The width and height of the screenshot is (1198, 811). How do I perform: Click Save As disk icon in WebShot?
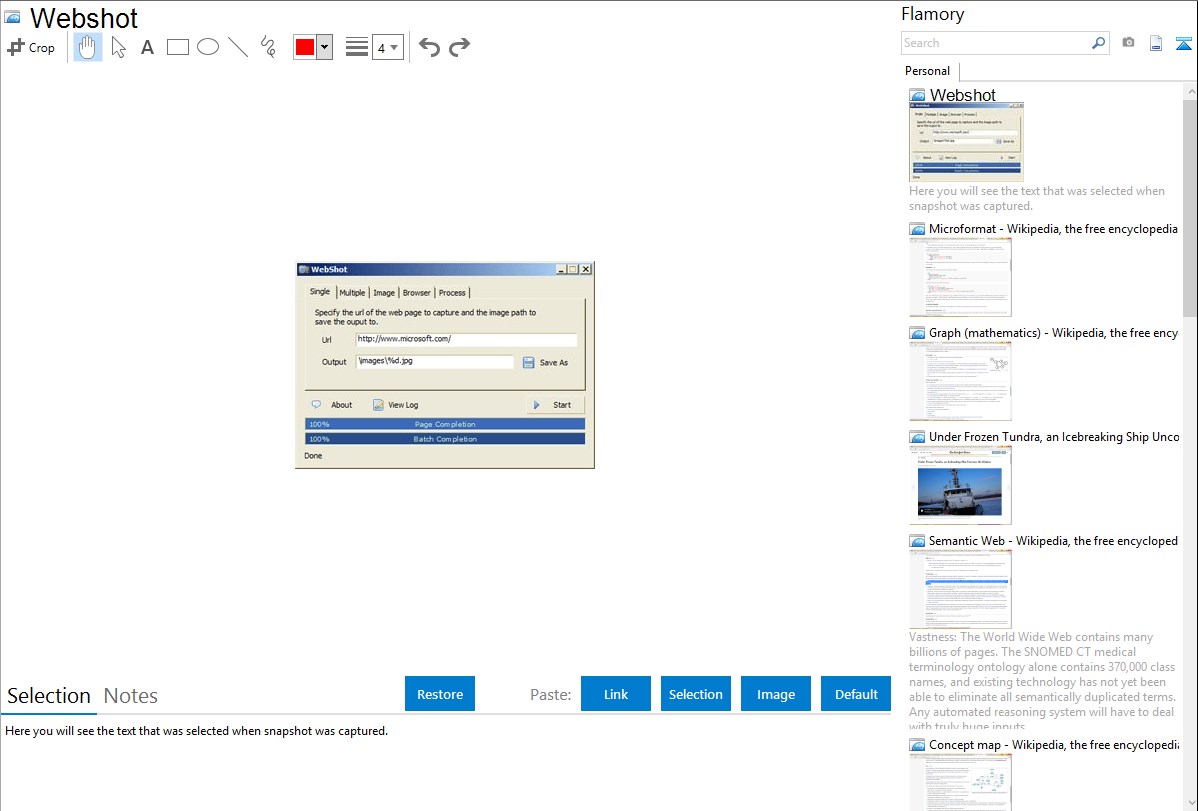tap(528, 362)
